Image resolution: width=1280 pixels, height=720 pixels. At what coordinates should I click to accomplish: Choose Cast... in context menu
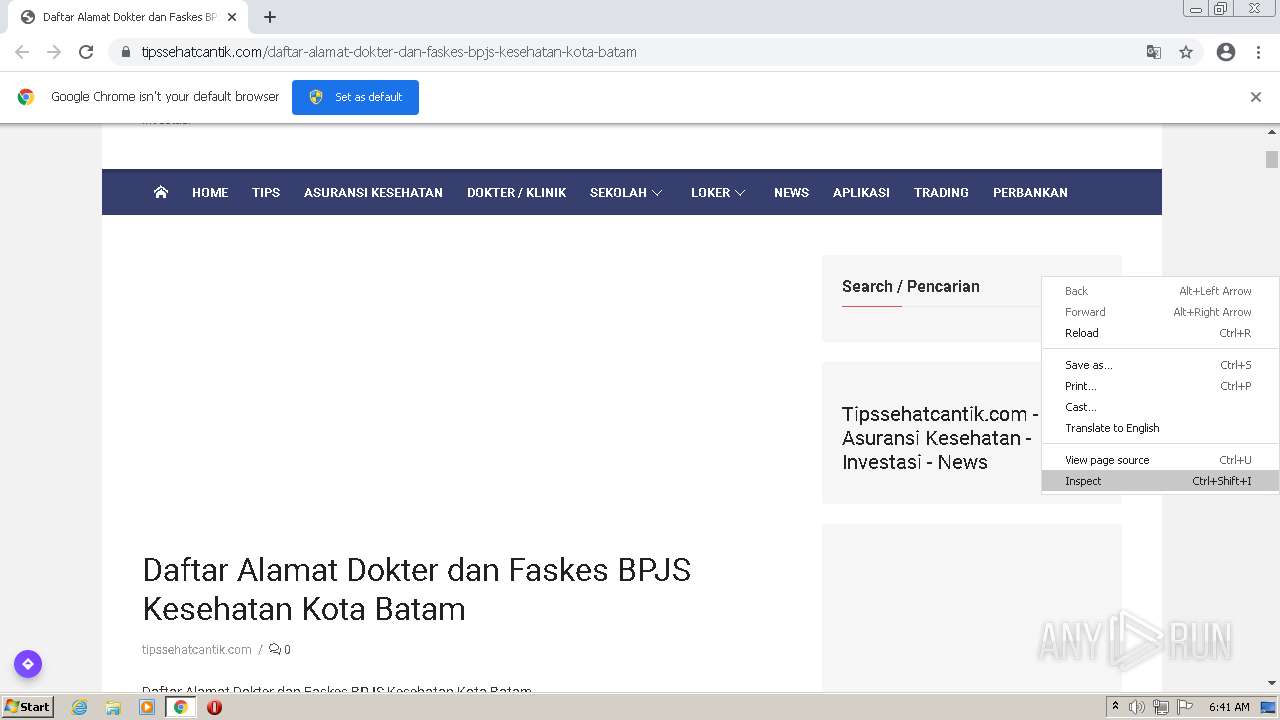point(1160,407)
